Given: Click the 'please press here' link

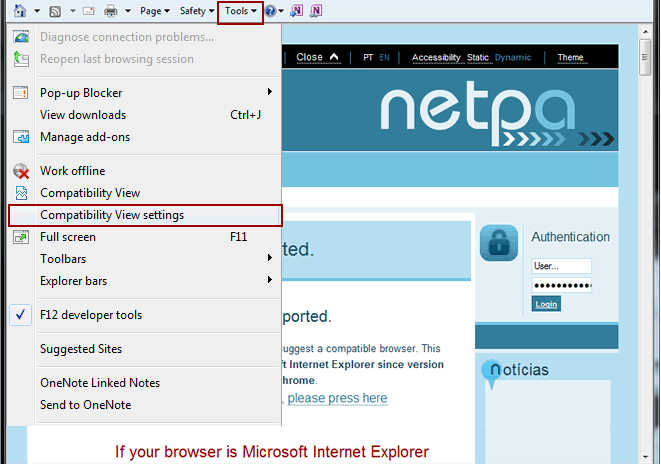Looking at the screenshot, I should tap(337, 398).
